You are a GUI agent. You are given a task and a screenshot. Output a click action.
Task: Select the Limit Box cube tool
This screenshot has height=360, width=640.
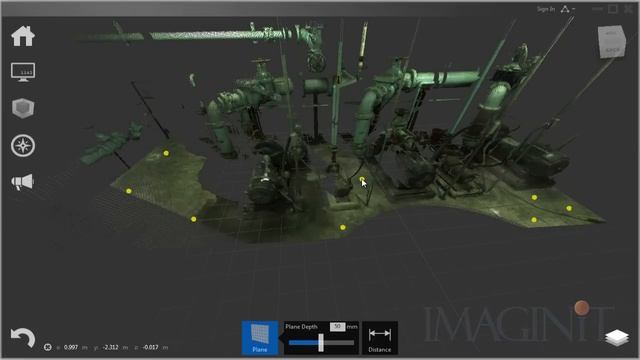23,108
